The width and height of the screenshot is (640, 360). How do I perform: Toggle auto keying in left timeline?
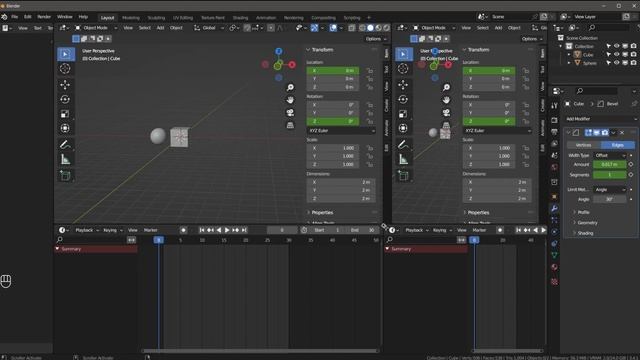click(x=183, y=230)
